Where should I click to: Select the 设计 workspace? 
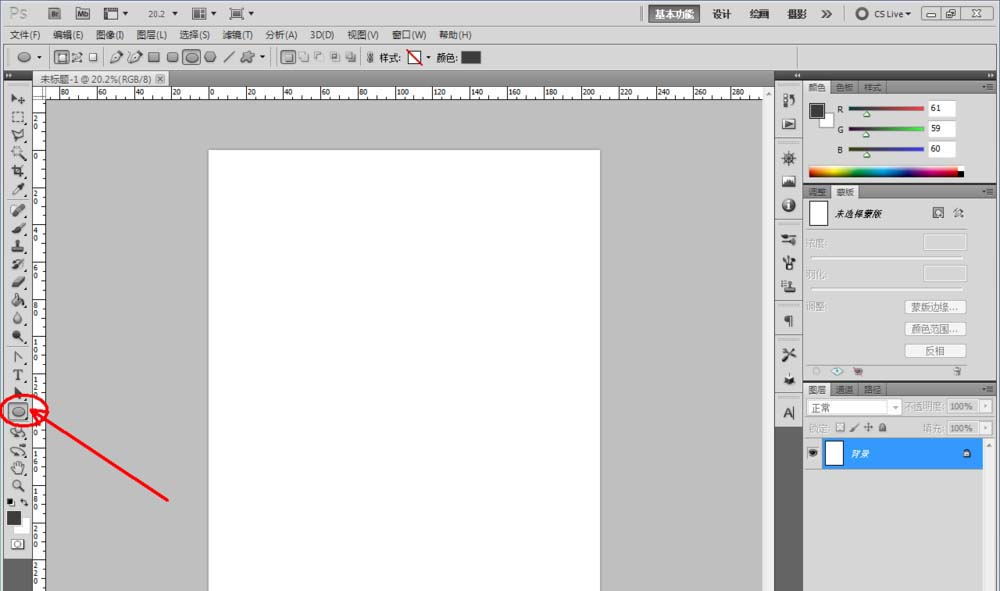pyautogui.click(x=721, y=13)
